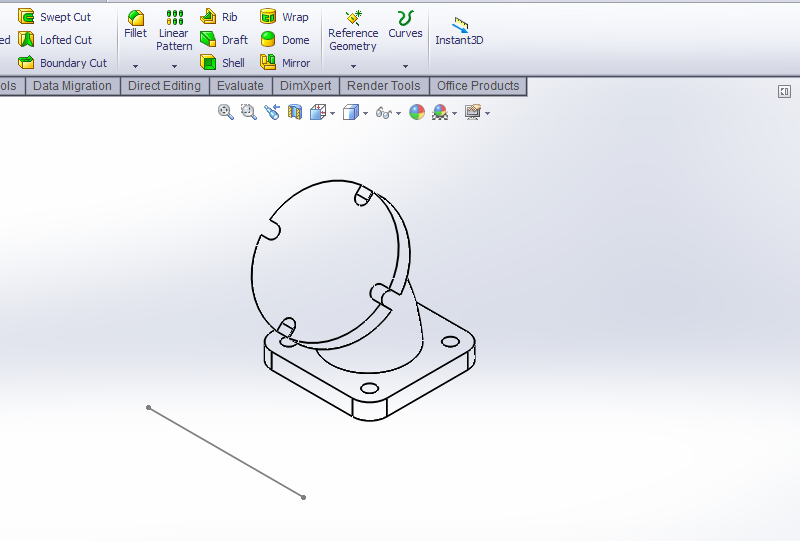
Task: Click Hide/Show Items glasses icon
Action: (384, 113)
